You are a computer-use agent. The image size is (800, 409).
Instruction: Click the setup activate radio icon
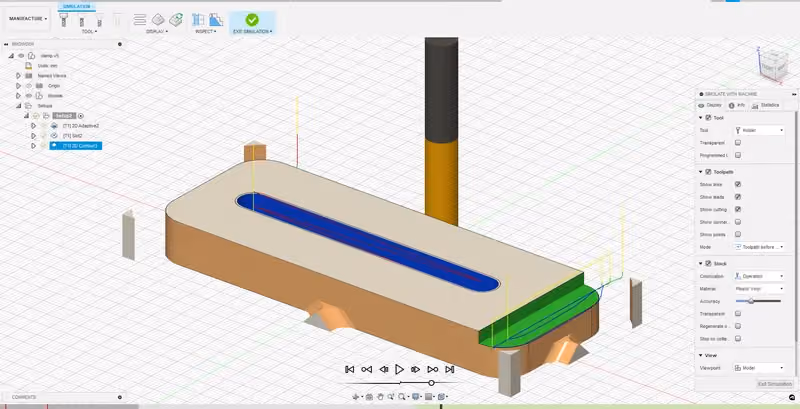tap(81, 116)
